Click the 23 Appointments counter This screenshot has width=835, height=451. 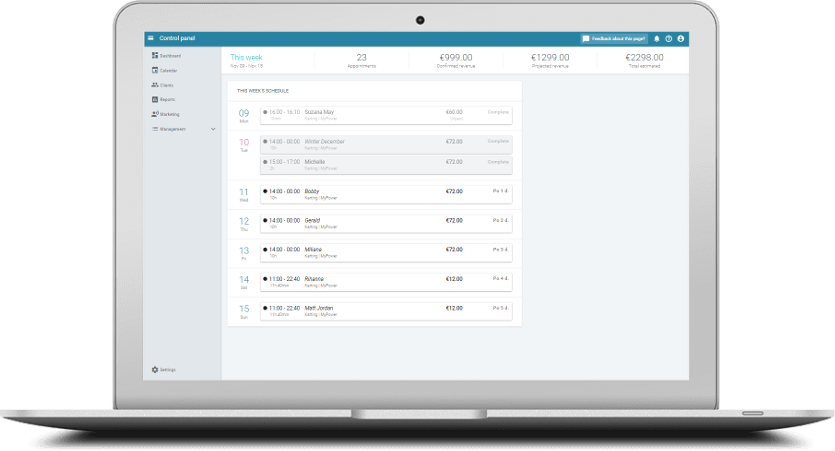click(x=362, y=60)
